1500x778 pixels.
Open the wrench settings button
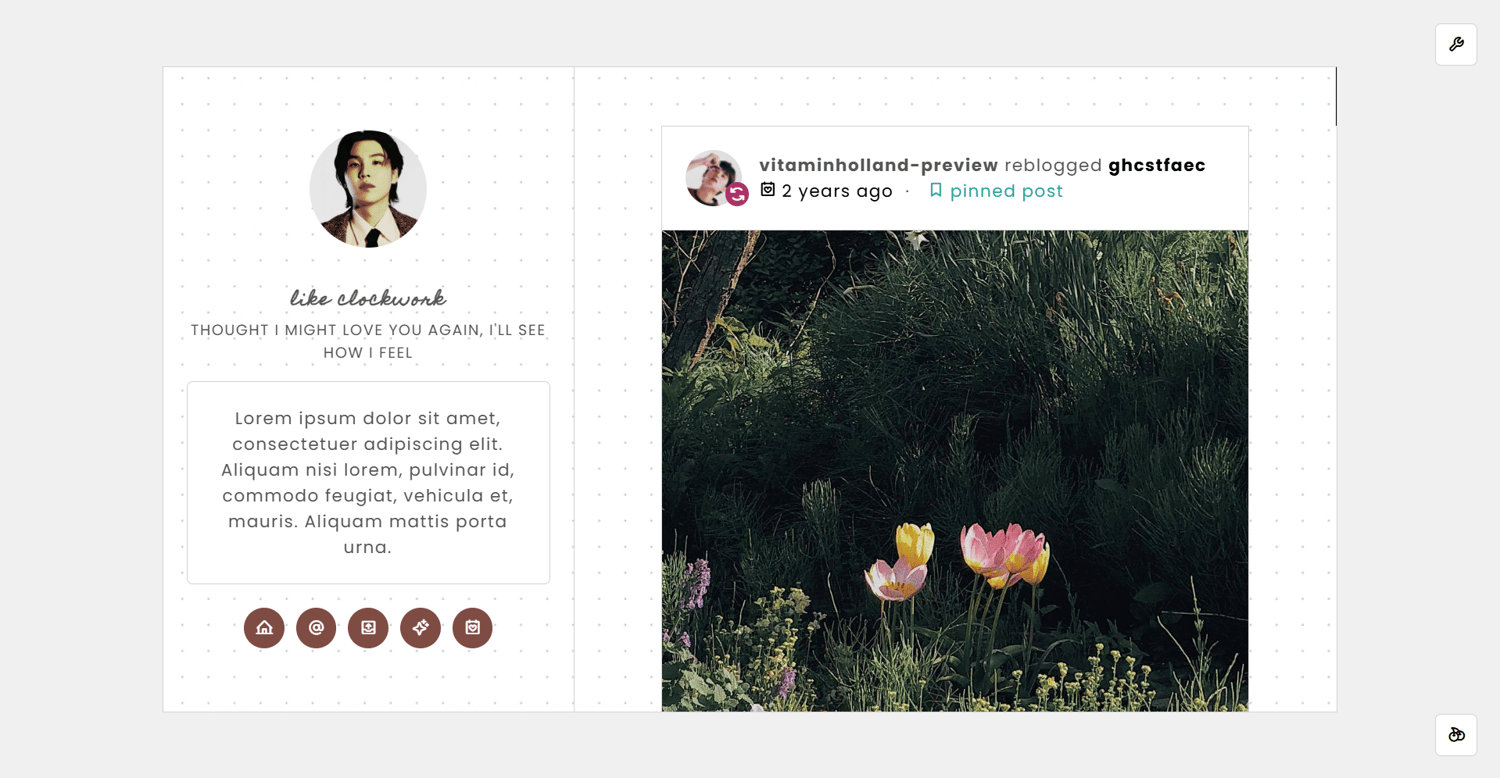1456,45
